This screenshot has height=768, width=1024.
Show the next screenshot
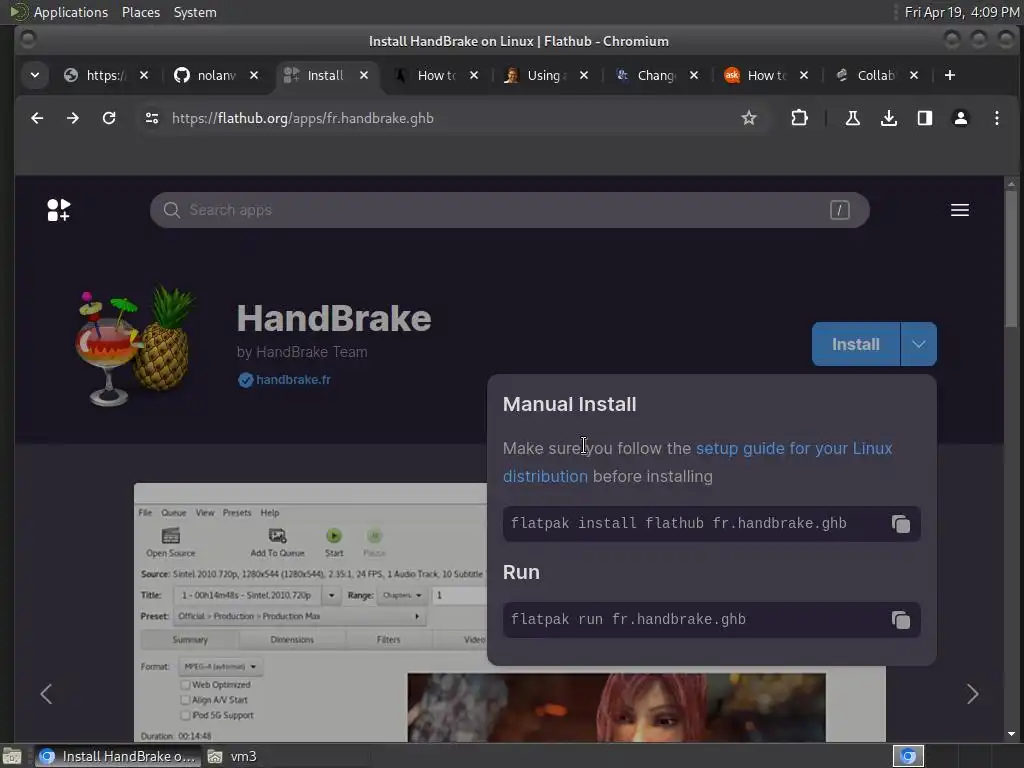point(972,694)
